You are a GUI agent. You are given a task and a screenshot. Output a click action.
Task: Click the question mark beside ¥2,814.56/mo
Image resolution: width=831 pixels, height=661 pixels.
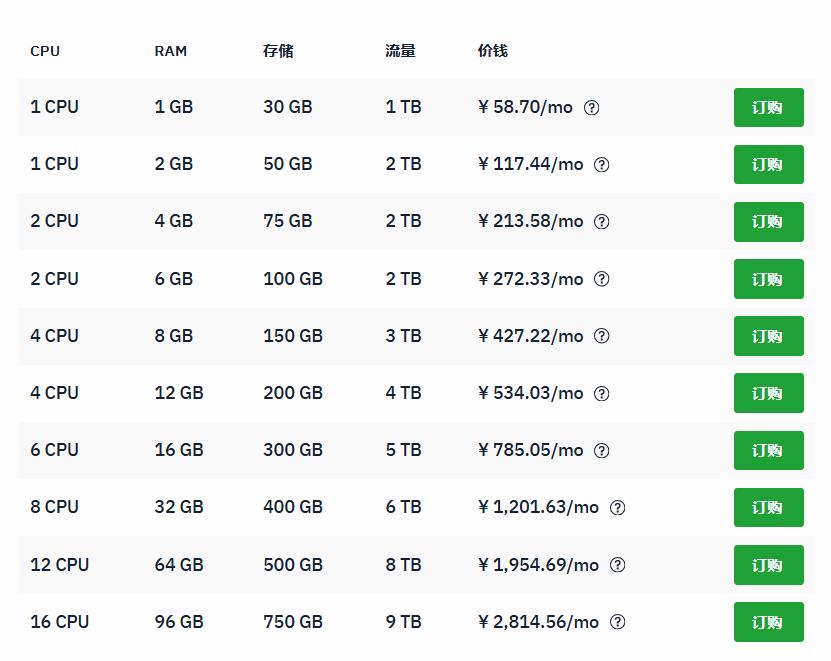click(x=617, y=621)
